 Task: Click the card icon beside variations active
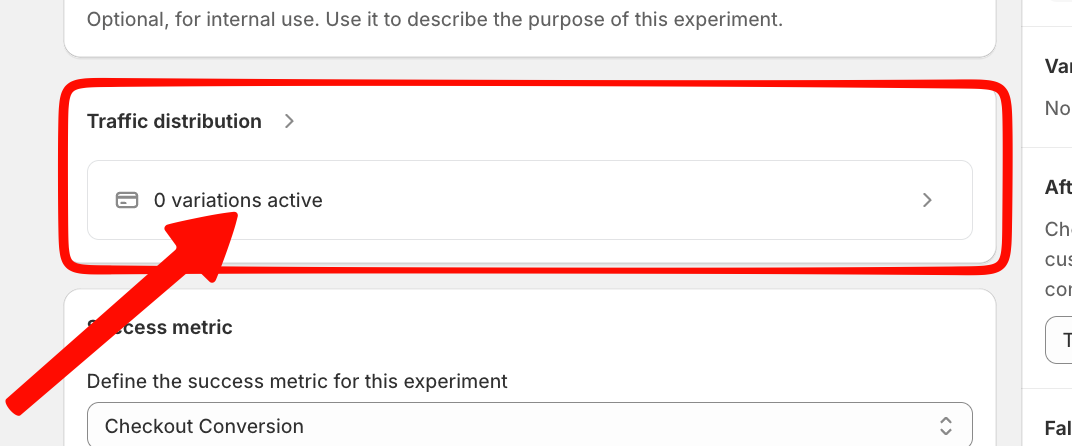[x=126, y=200]
